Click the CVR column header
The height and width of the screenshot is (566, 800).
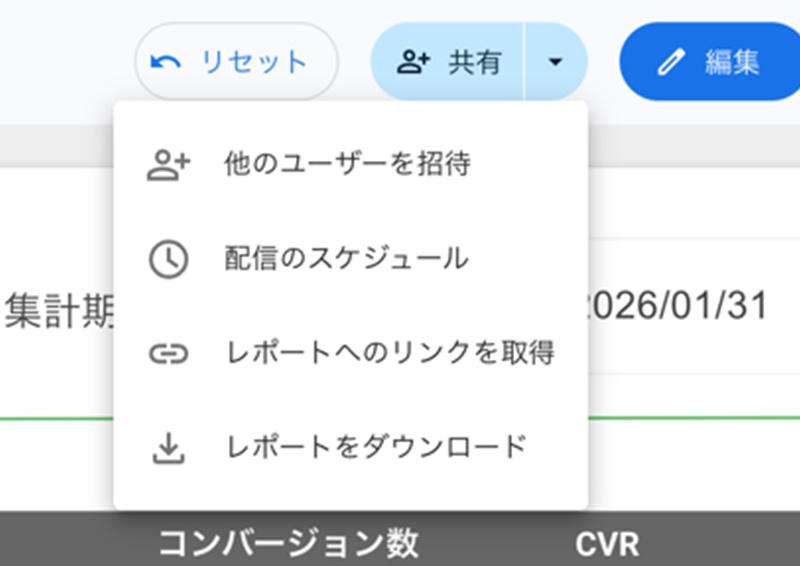[x=606, y=545]
